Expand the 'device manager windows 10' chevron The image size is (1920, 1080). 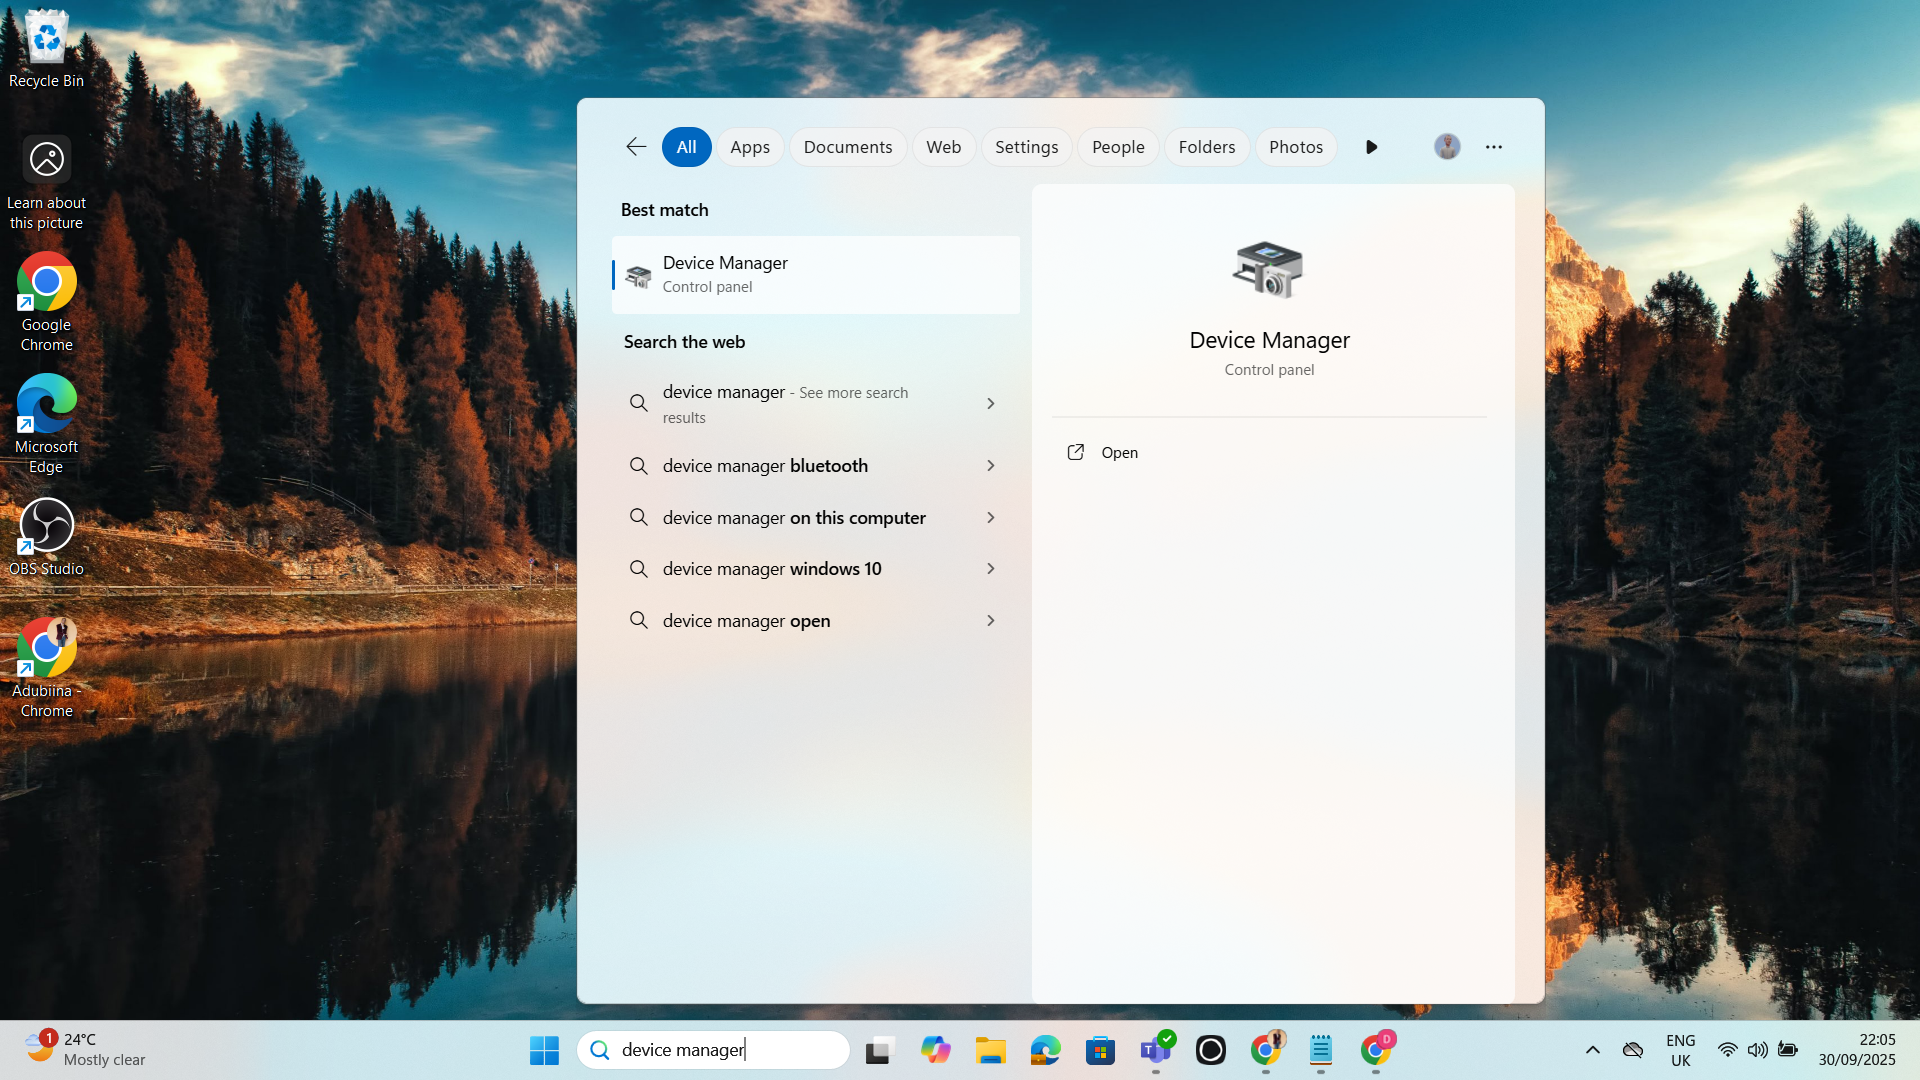990,569
